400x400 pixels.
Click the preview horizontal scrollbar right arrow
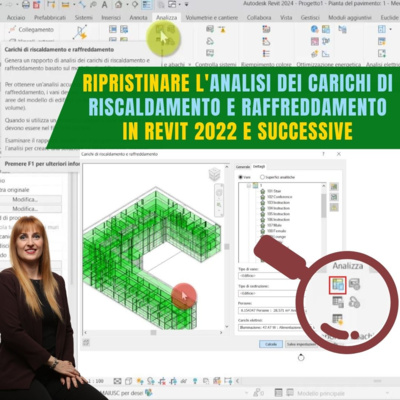pos(221,333)
